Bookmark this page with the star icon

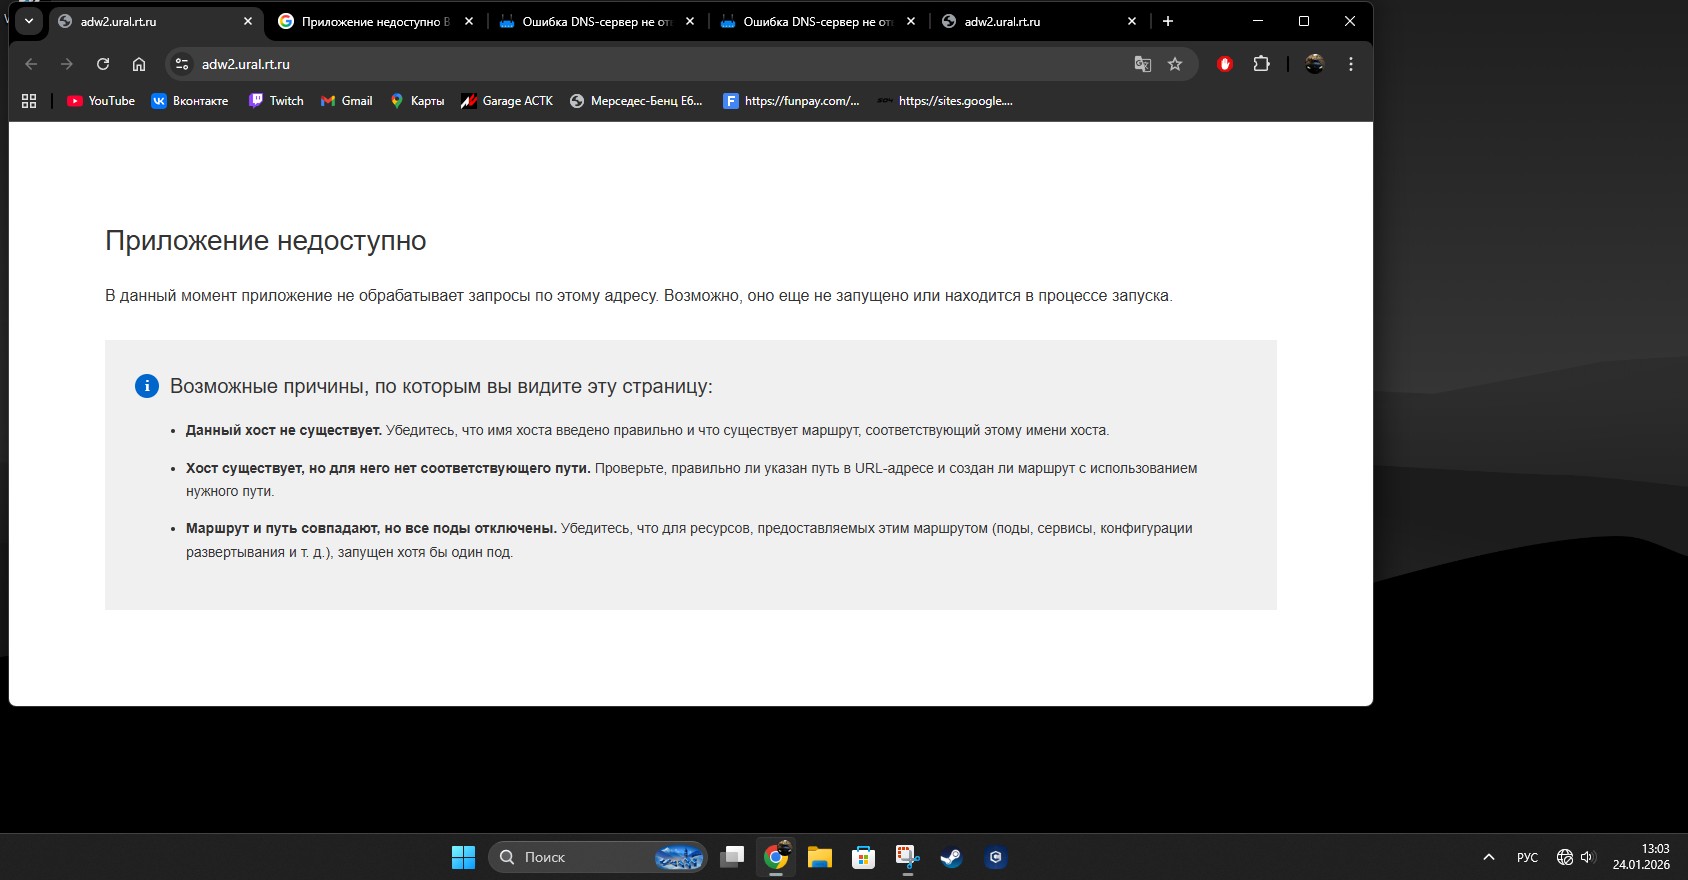point(1175,64)
